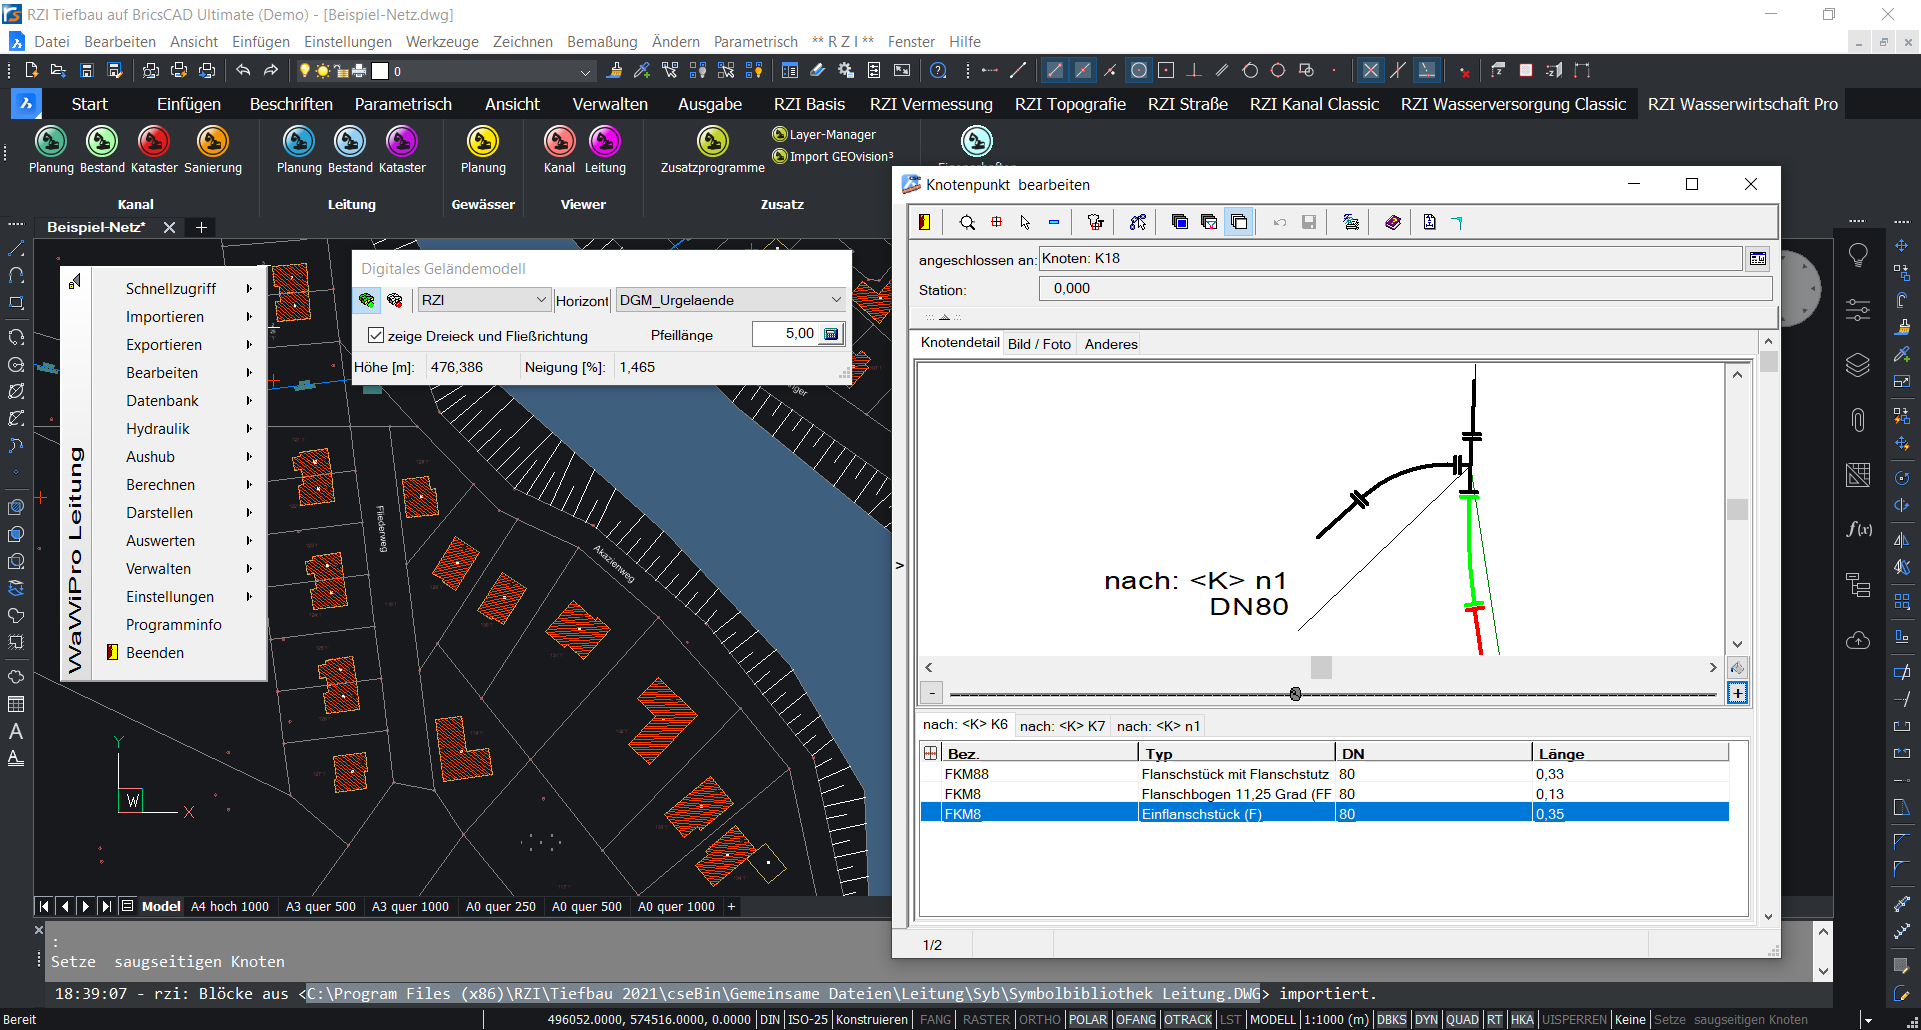This screenshot has height=1030, width=1921.
Task: Click Programminfo menu entry
Action: 174,624
